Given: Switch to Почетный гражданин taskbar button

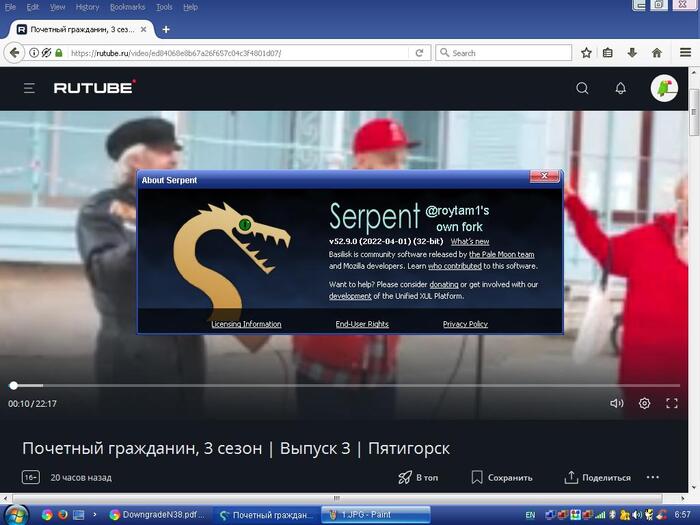Looking at the screenshot, I should pyautogui.click(x=266, y=515).
